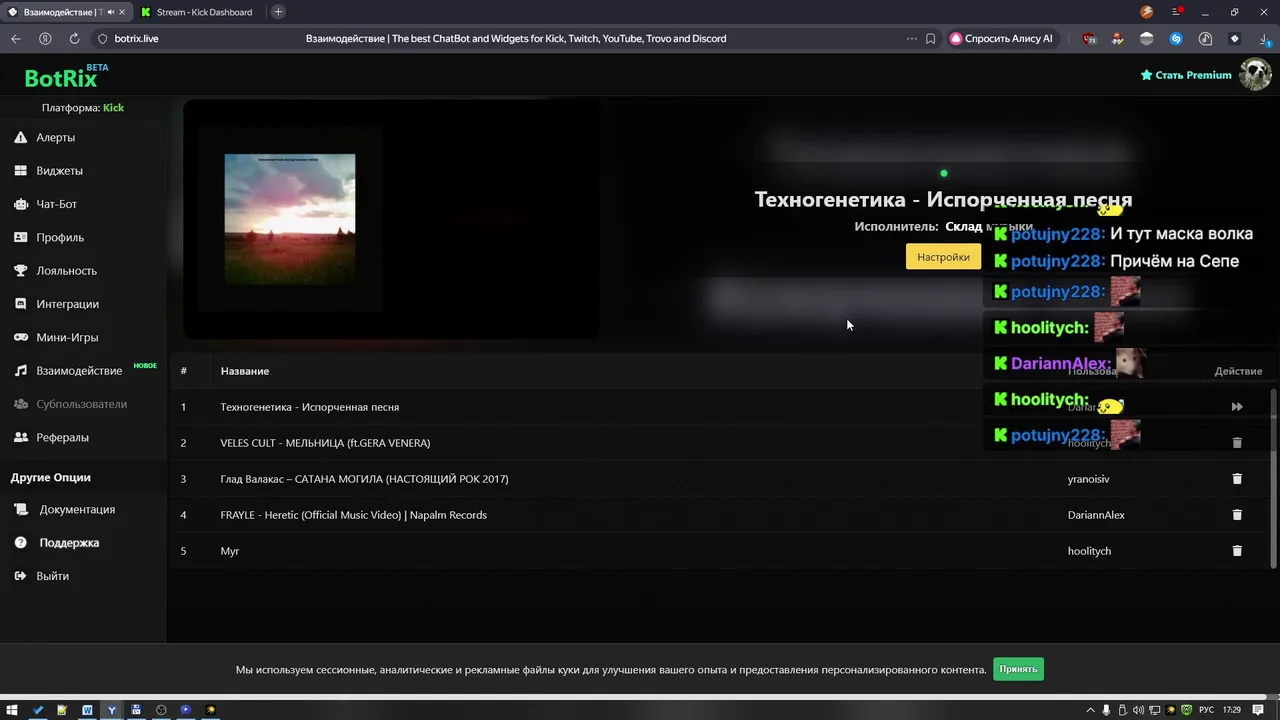Open the Windows Start menu
The width and height of the screenshot is (1280, 720).
point(12,710)
